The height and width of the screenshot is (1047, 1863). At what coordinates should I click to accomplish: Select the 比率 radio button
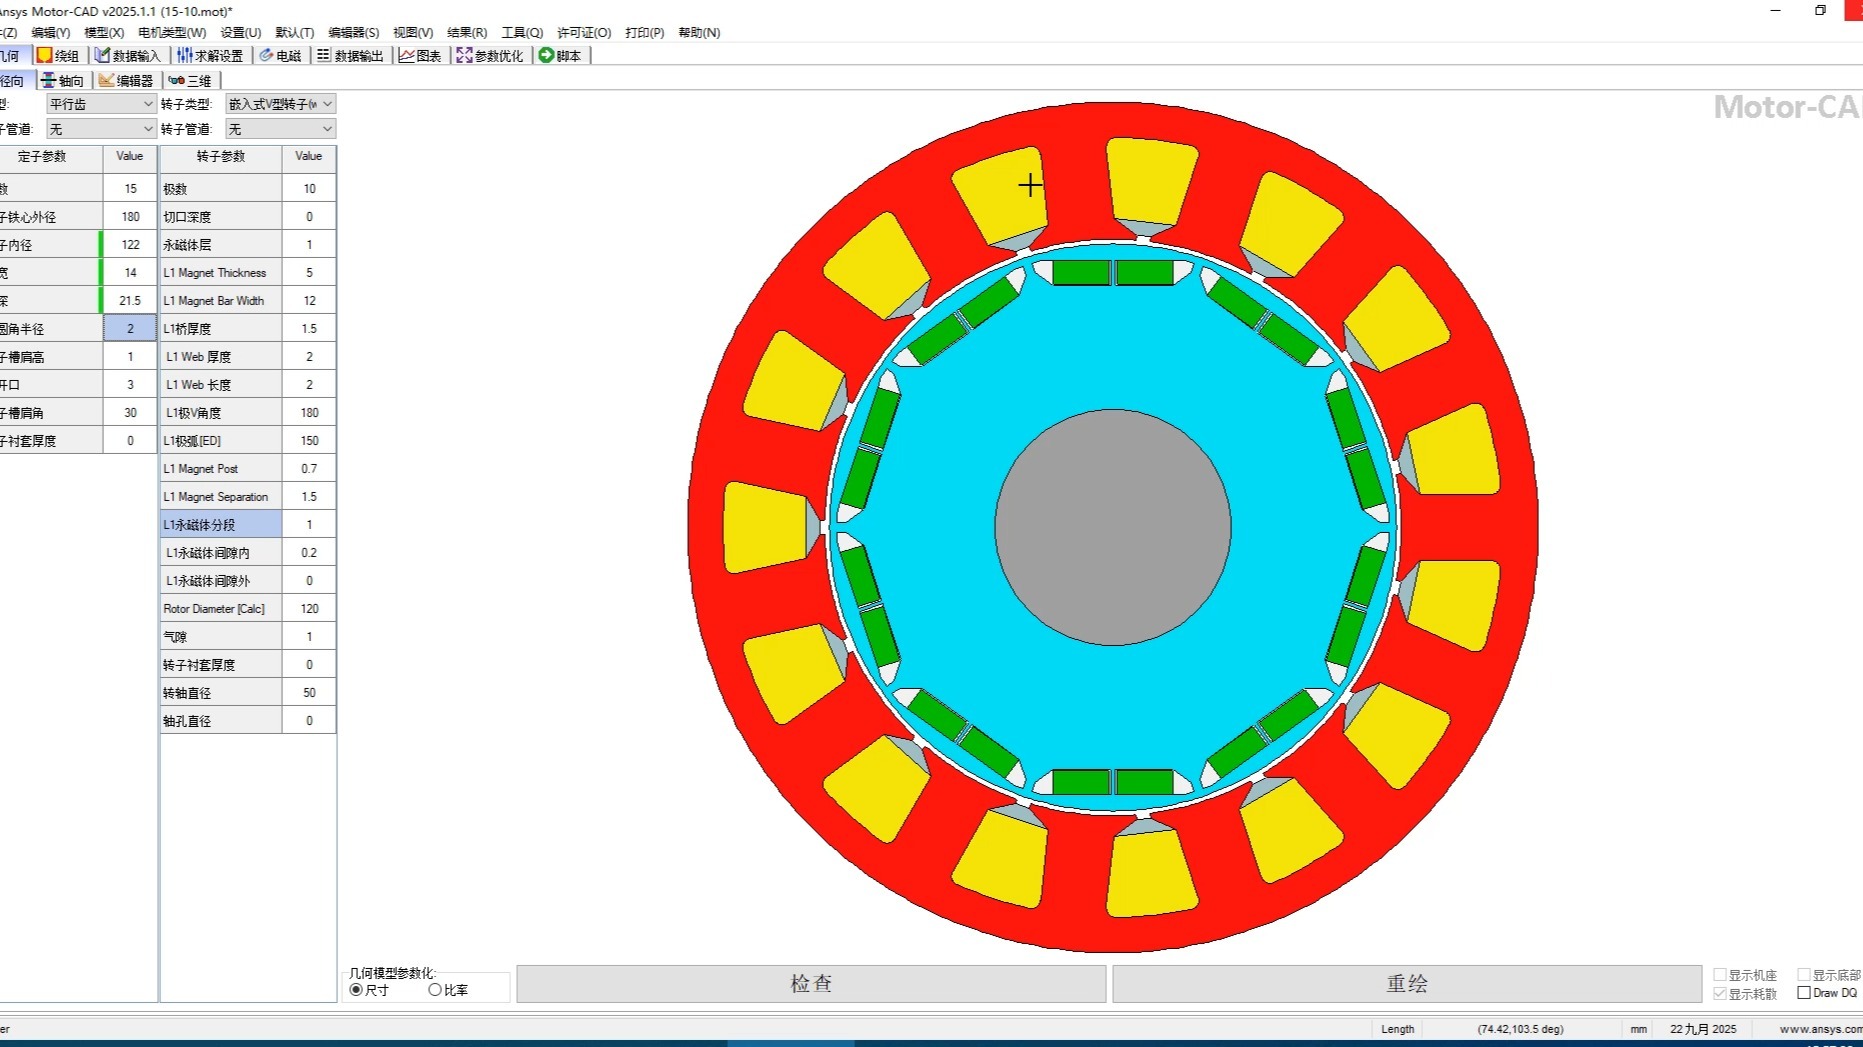pos(435,990)
